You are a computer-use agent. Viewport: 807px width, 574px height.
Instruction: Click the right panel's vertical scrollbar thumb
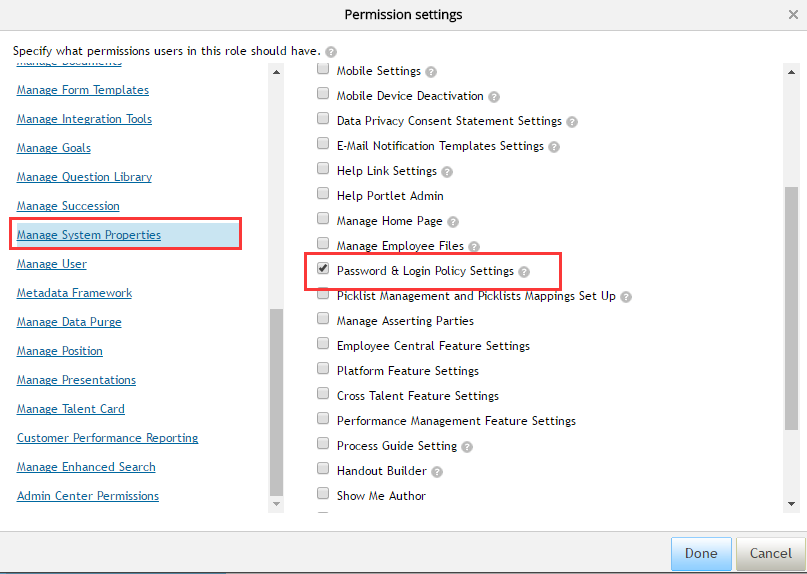791,308
